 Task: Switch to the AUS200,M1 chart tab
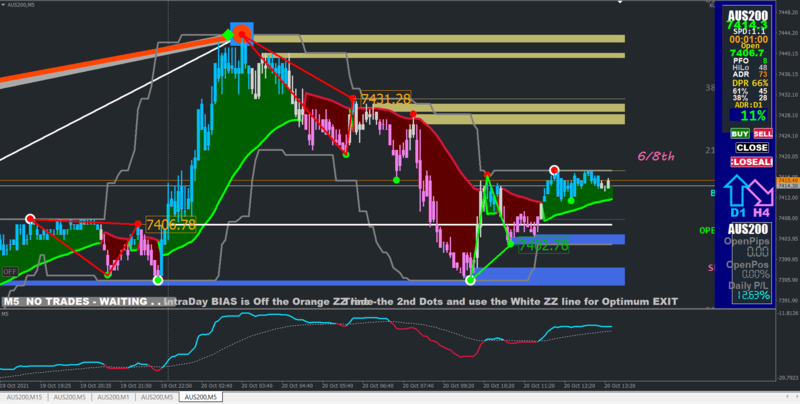[x=113, y=397]
